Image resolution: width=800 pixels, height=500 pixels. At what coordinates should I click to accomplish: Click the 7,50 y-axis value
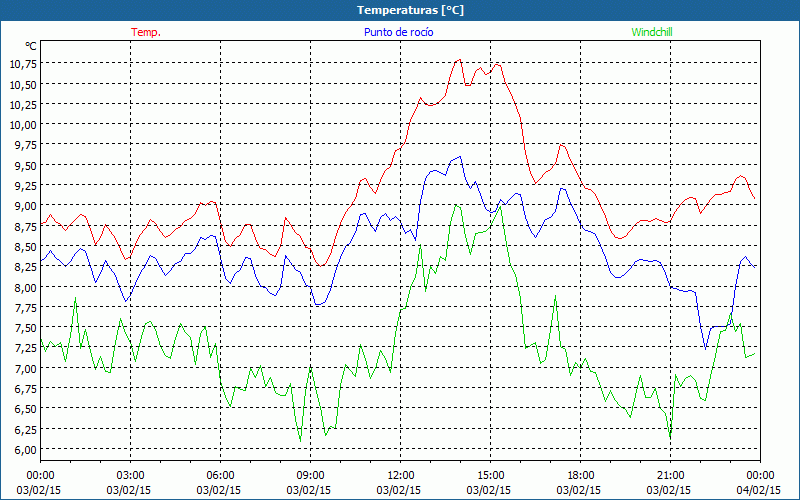(x=25, y=328)
